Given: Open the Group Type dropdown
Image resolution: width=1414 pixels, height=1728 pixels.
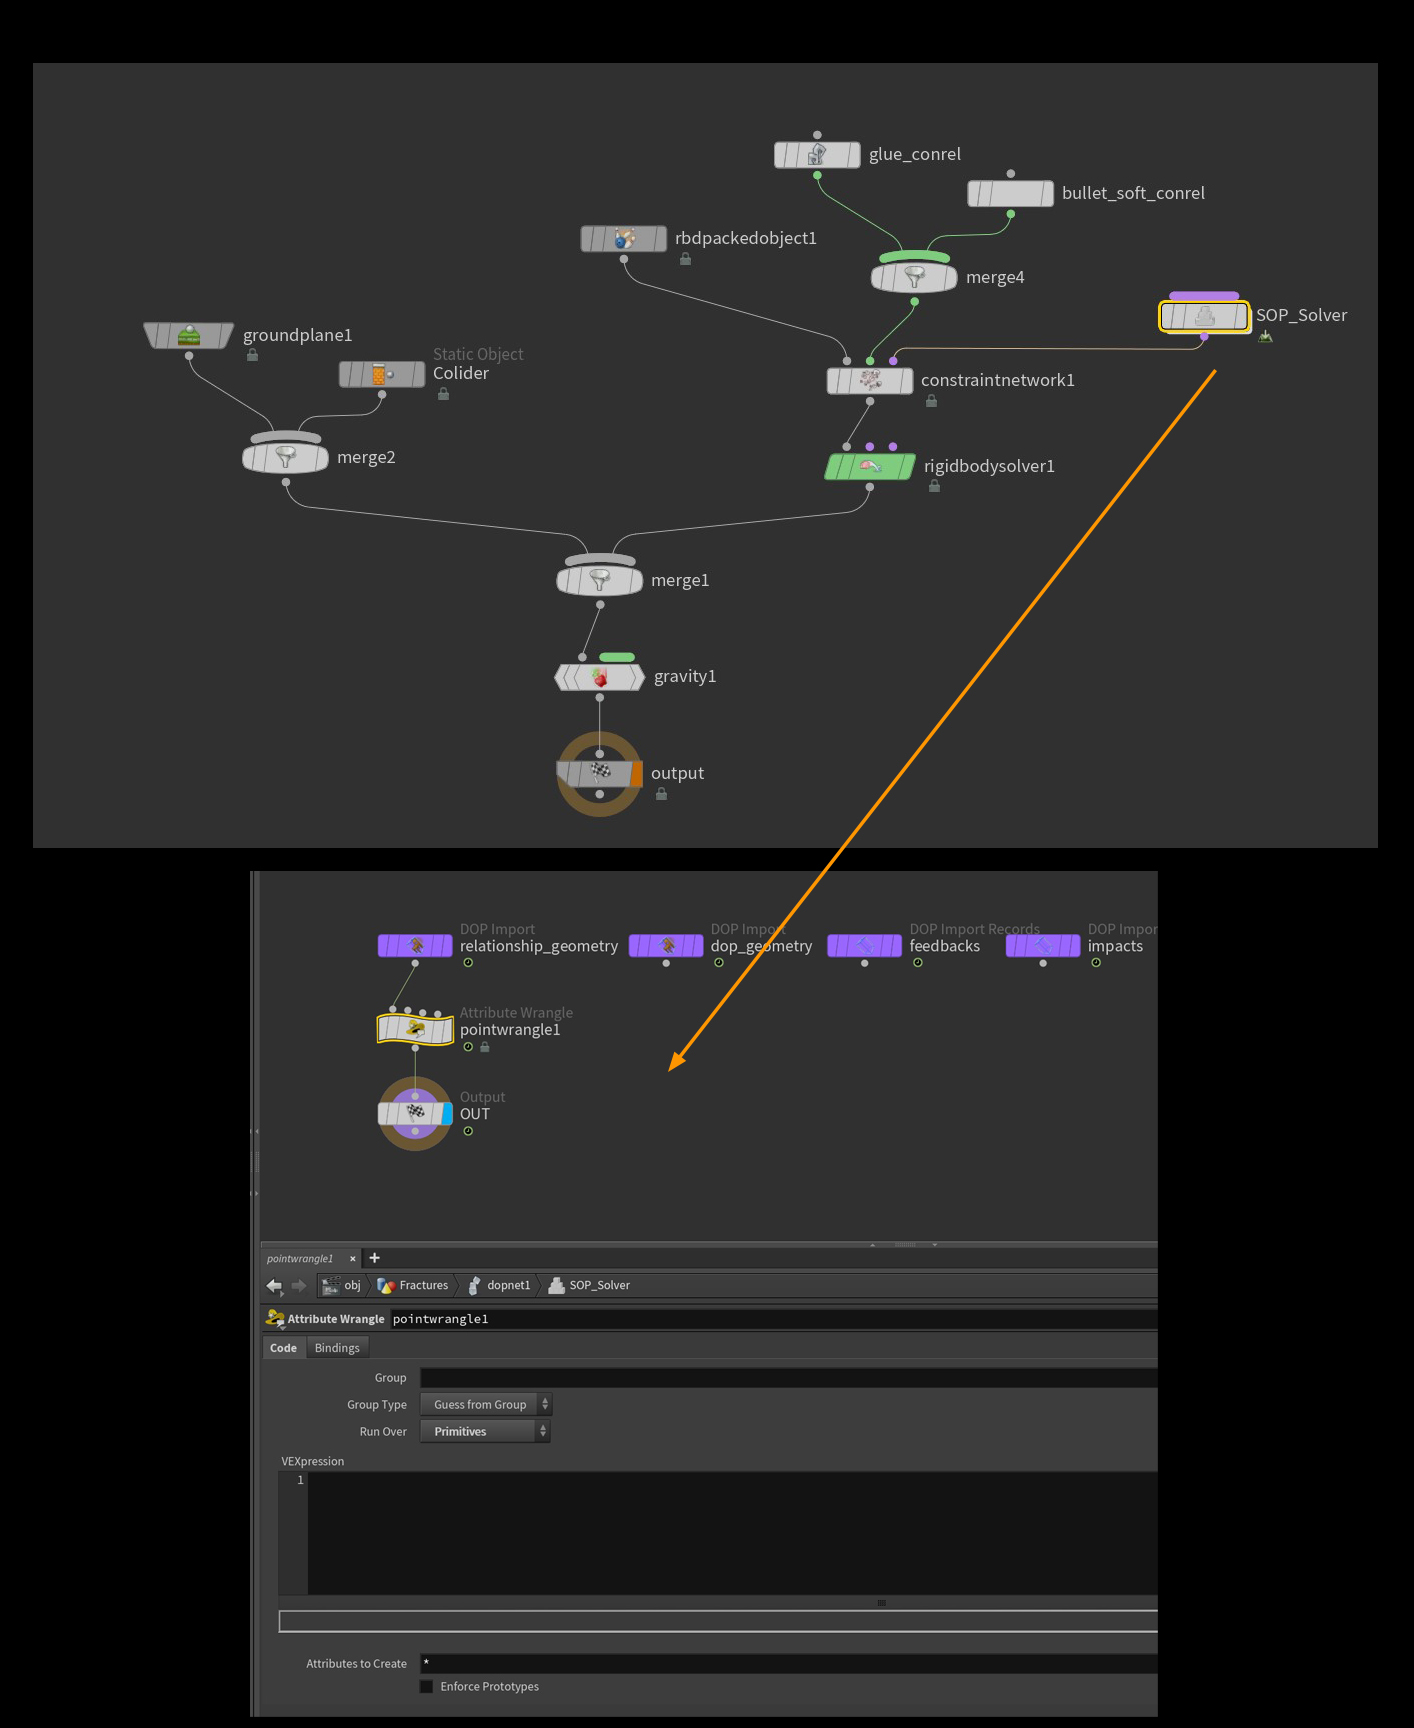Looking at the screenshot, I should click(485, 1404).
